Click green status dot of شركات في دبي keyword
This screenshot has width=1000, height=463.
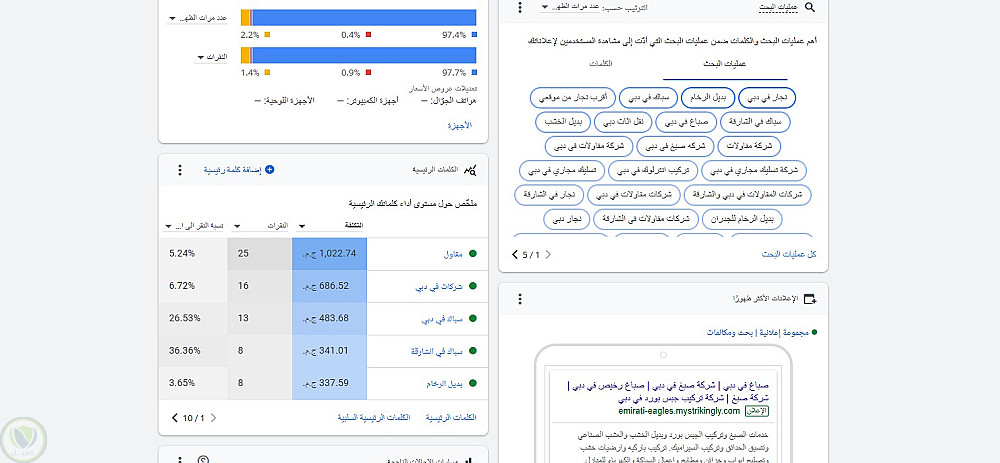tap(473, 286)
